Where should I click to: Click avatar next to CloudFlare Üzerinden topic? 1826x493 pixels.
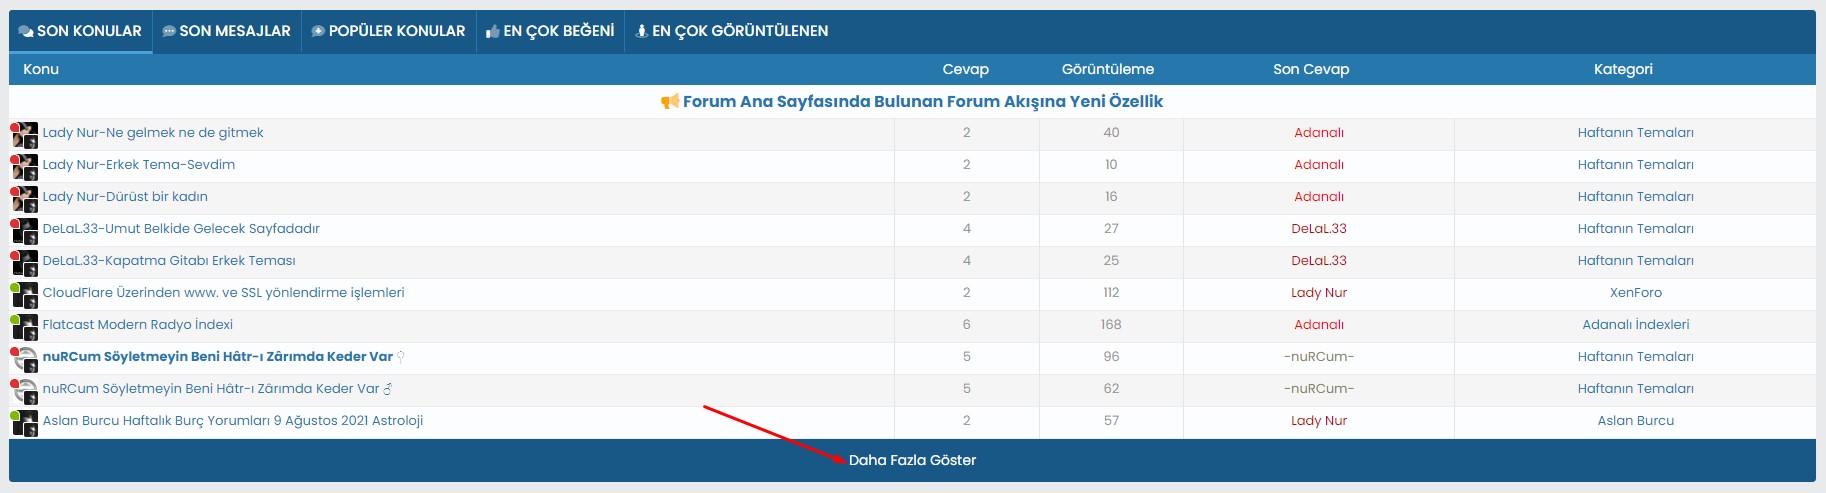click(x=24, y=294)
